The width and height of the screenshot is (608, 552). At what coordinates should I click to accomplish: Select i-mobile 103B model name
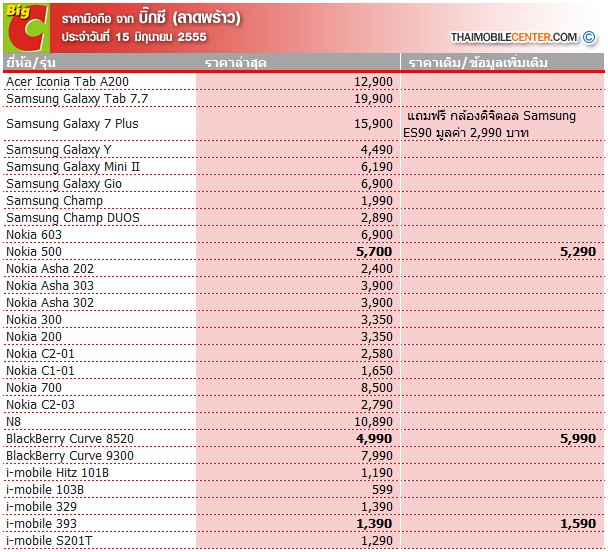pos(45,490)
